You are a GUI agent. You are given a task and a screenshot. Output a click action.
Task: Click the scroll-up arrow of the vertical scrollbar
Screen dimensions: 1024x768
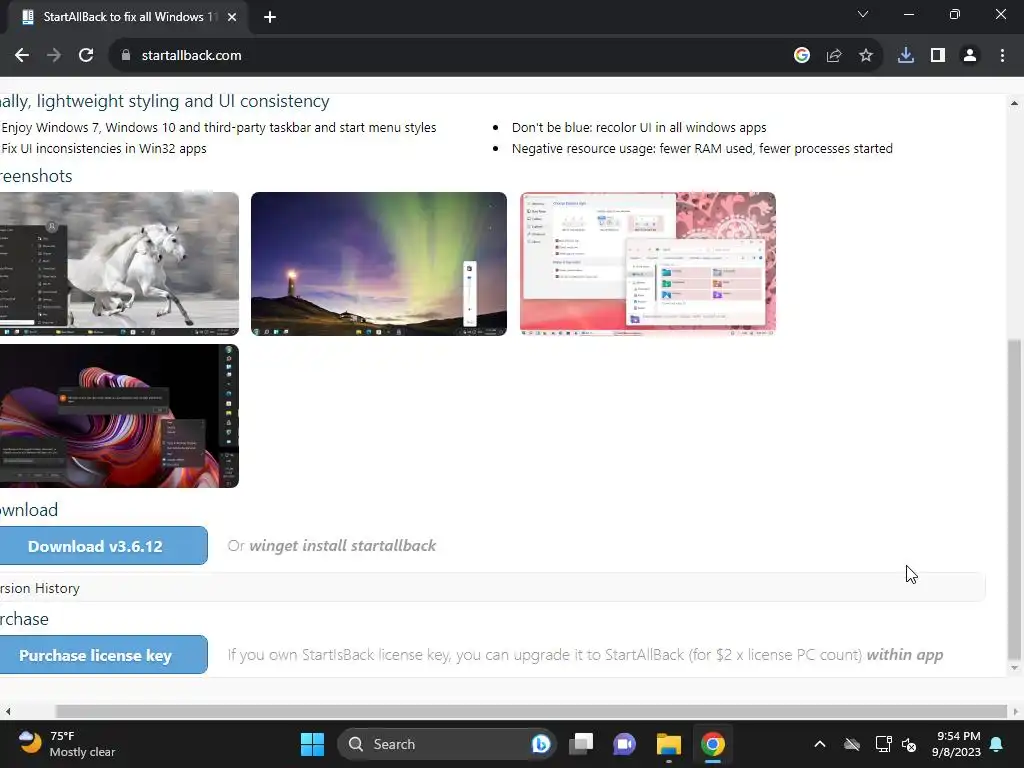click(1014, 103)
